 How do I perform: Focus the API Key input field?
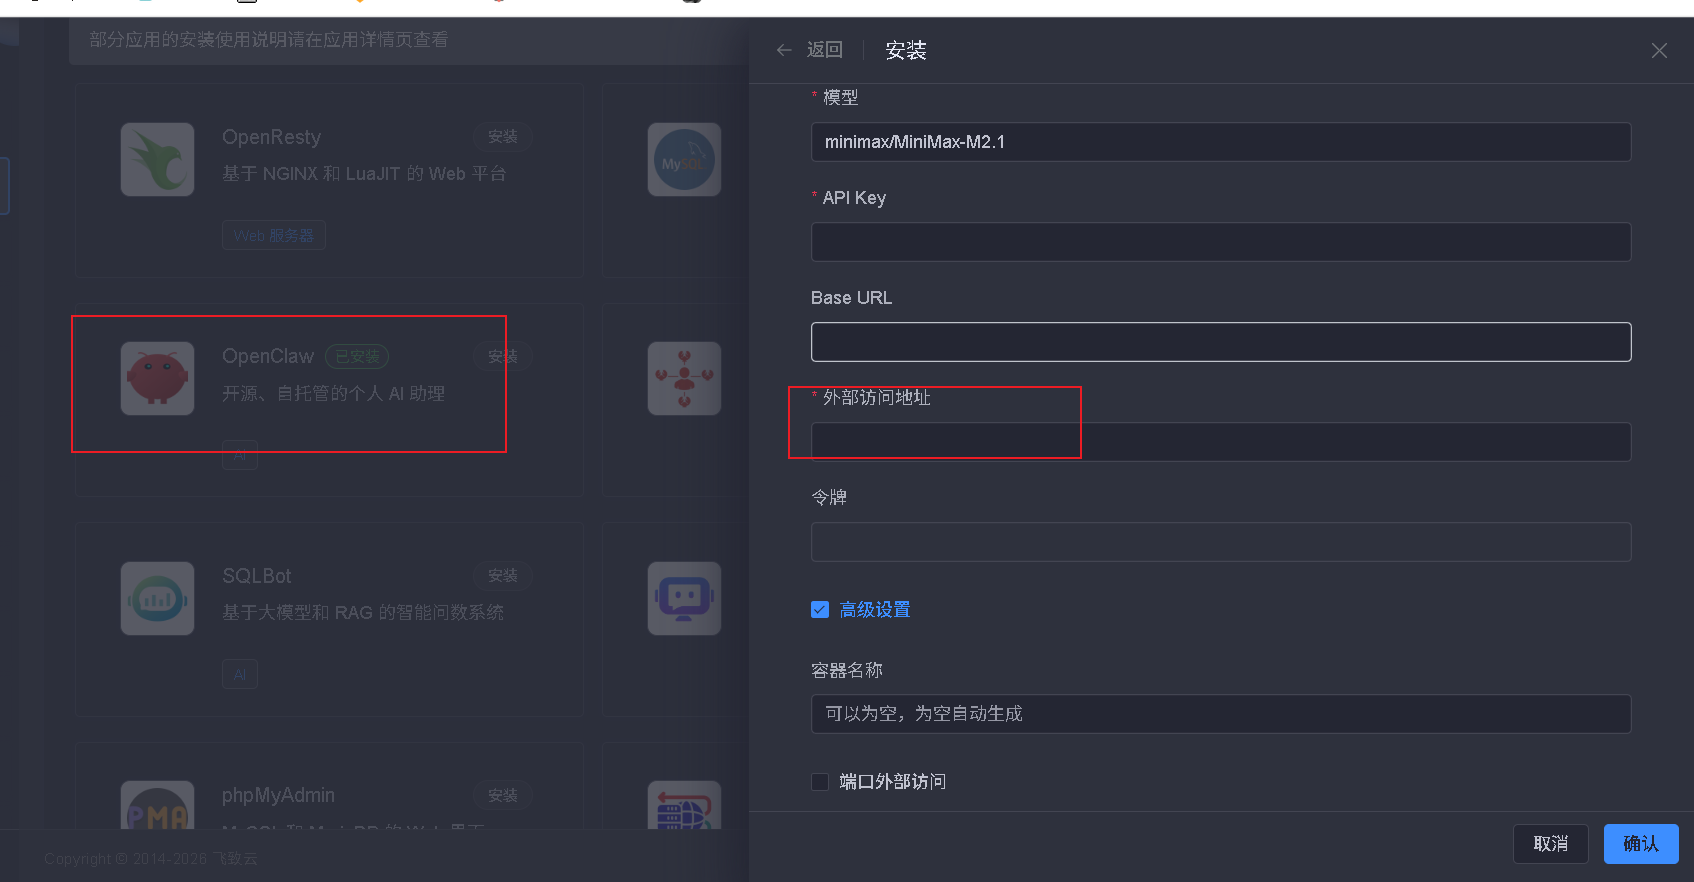[x=1220, y=242]
